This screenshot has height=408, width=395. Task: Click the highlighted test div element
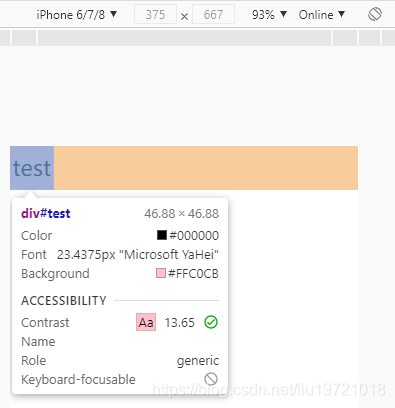point(32,168)
